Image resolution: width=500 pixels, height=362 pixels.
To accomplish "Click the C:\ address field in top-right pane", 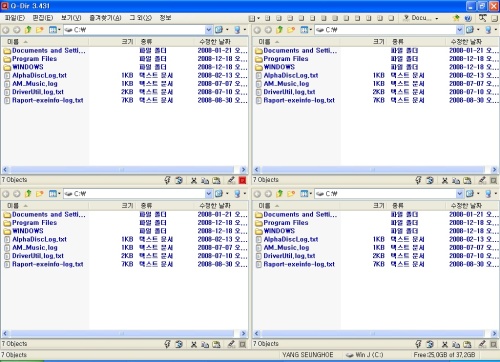I will click(x=385, y=30).
